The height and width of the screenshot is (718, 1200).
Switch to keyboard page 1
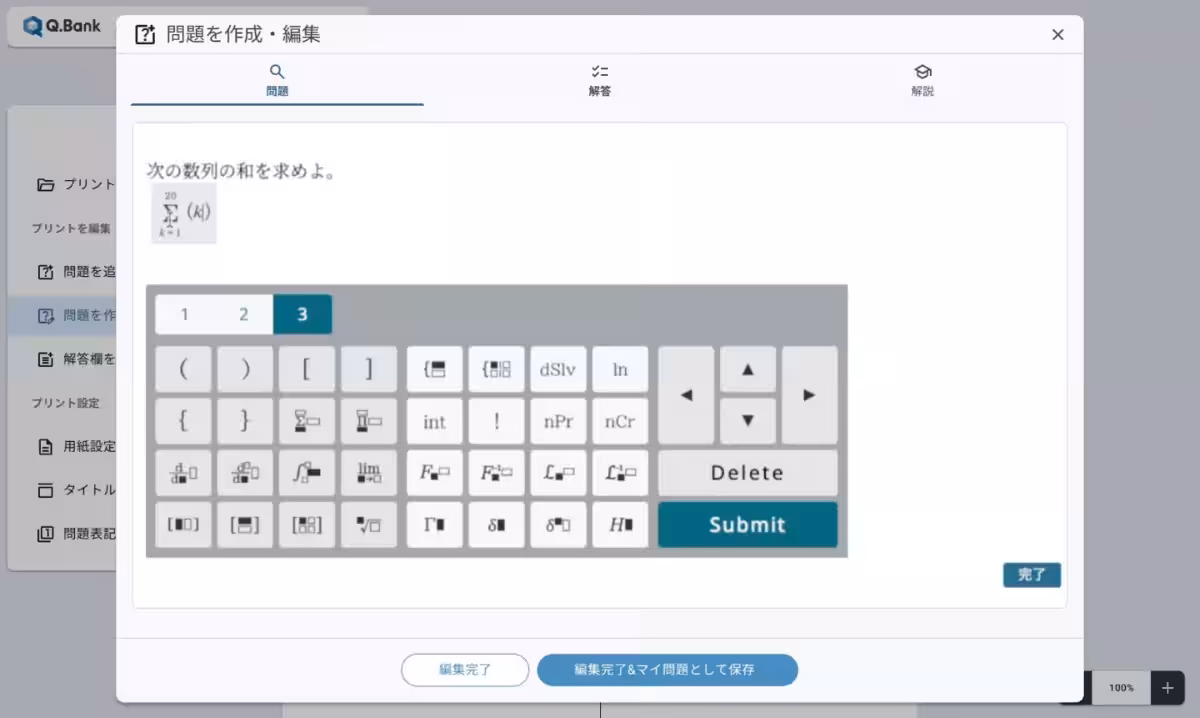click(184, 313)
